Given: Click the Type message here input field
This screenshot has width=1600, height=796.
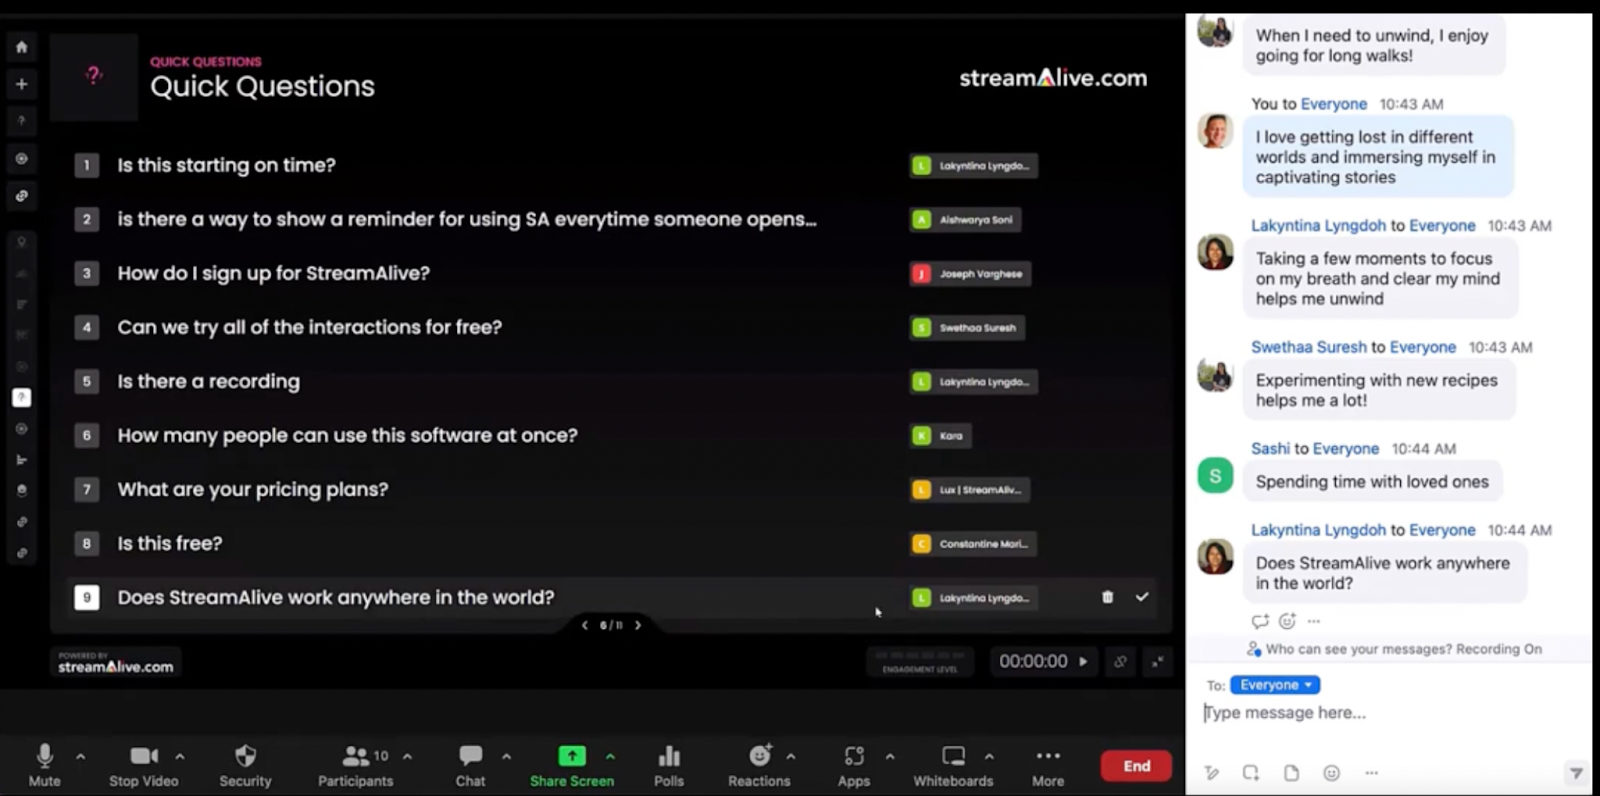Looking at the screenshot, I should (x=1390, y=713).
